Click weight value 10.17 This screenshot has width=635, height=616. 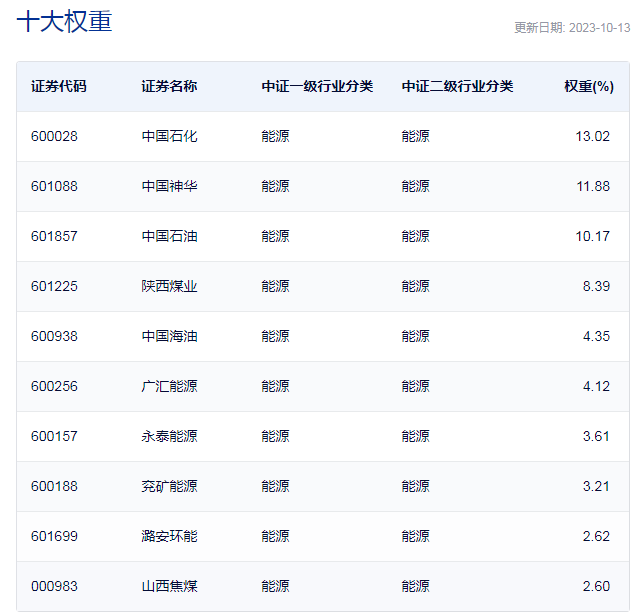592,236
